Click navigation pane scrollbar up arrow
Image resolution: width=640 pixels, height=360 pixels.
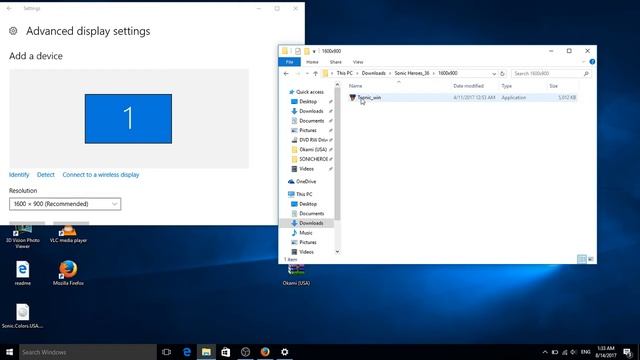337,84
